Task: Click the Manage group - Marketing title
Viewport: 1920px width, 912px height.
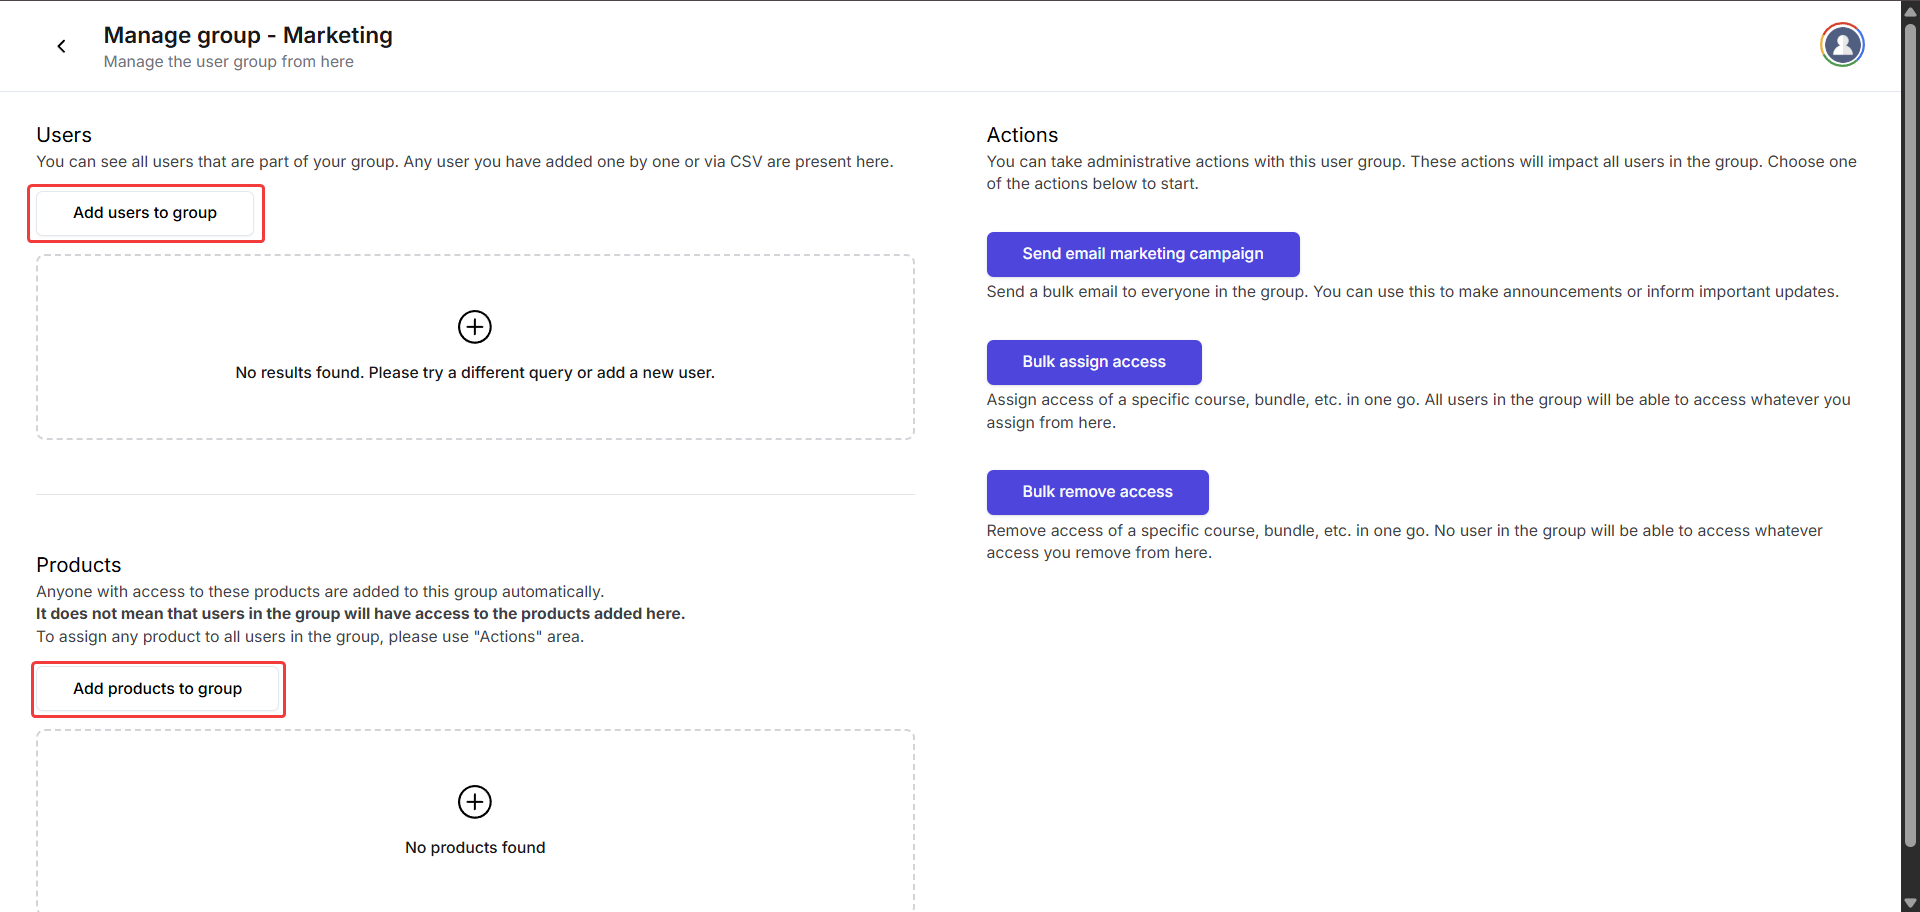Action: pyautogui.click(x=248, y=35)
